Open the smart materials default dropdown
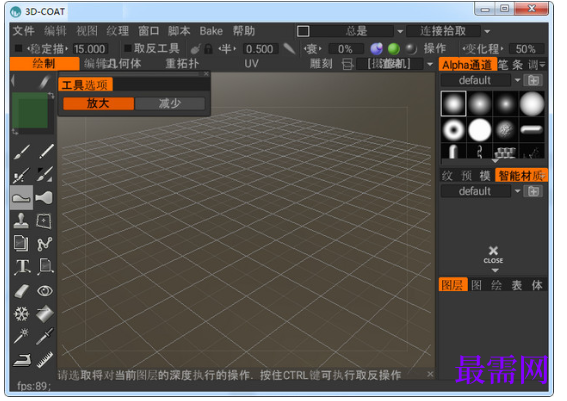 point(517,191)
